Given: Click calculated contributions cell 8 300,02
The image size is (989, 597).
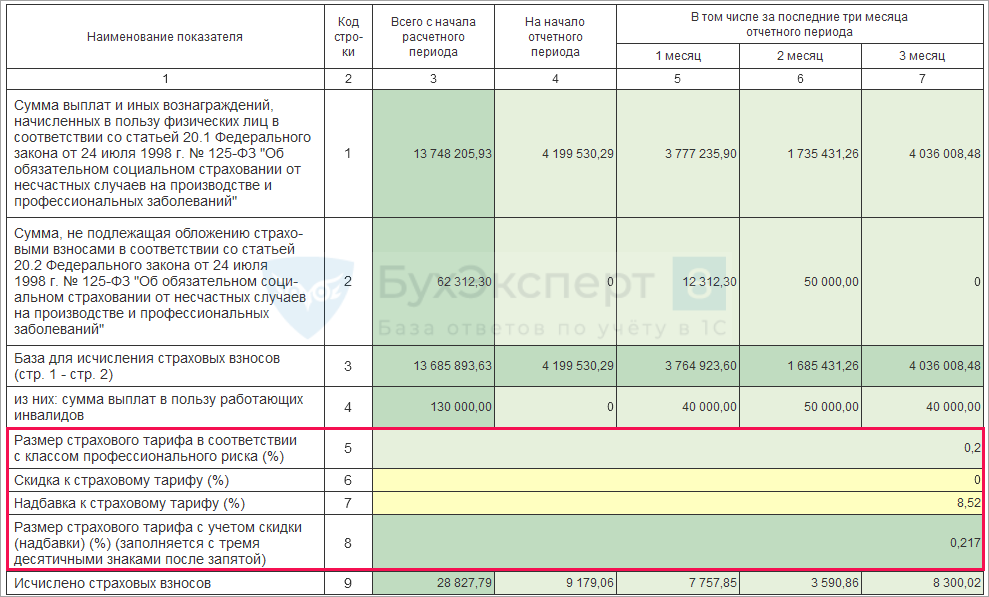Looking at the screenshot, I should coord(923,582).
